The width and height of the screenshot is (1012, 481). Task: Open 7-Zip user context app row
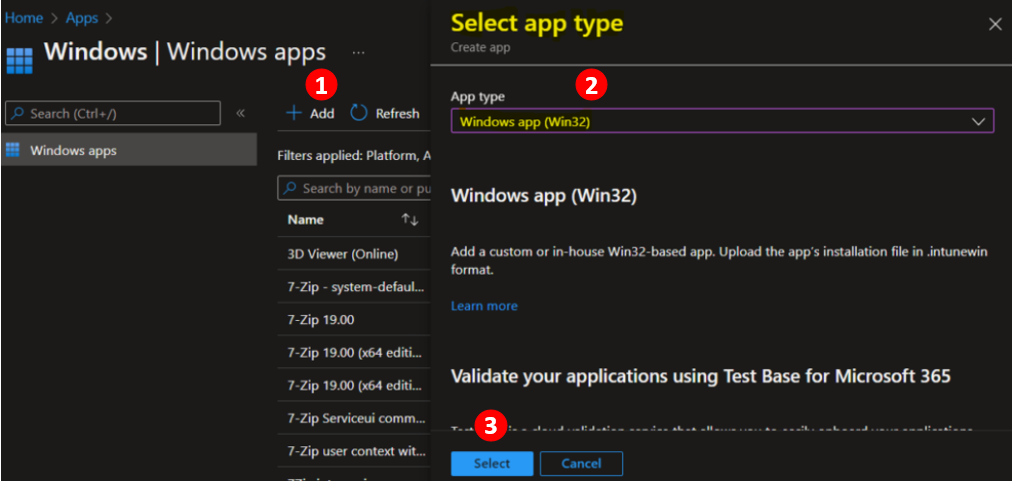pos(356,450)
